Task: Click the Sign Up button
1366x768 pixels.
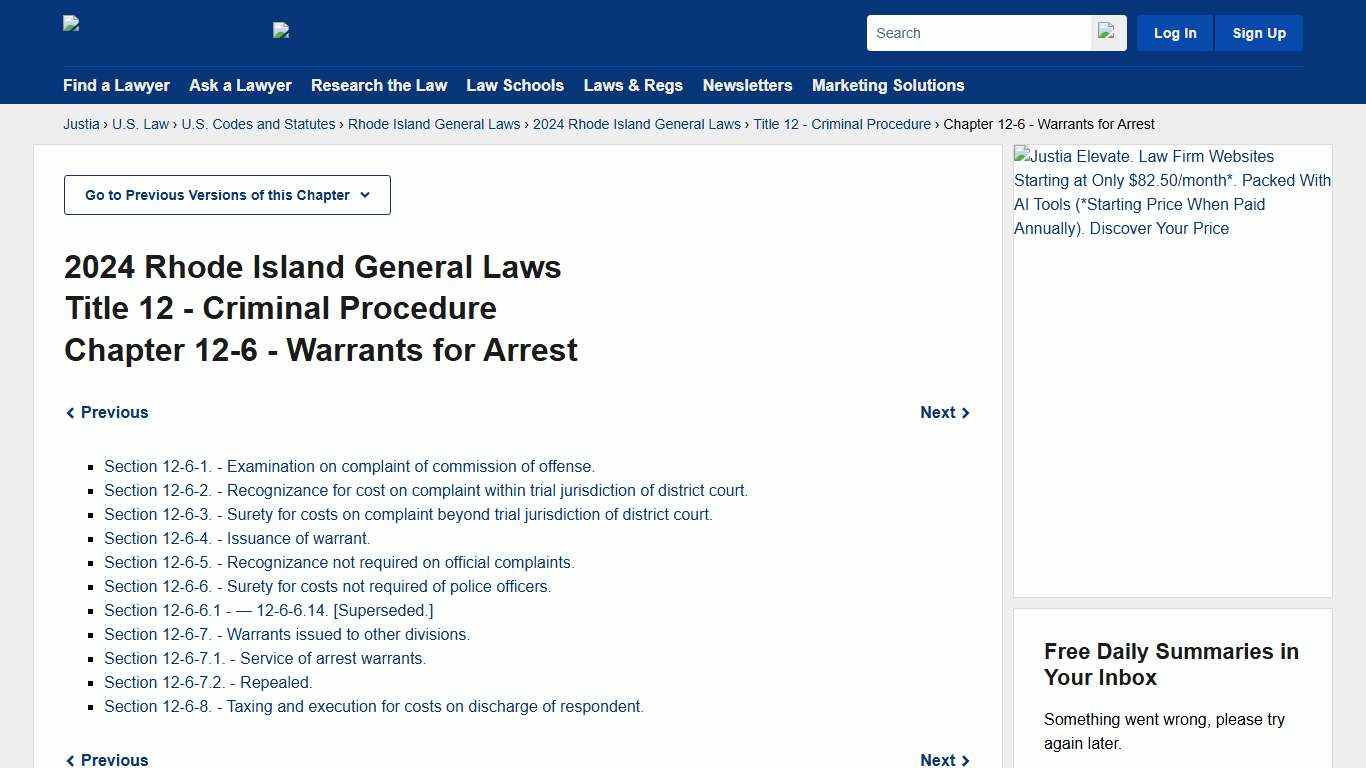Action: click(1258, 32)
